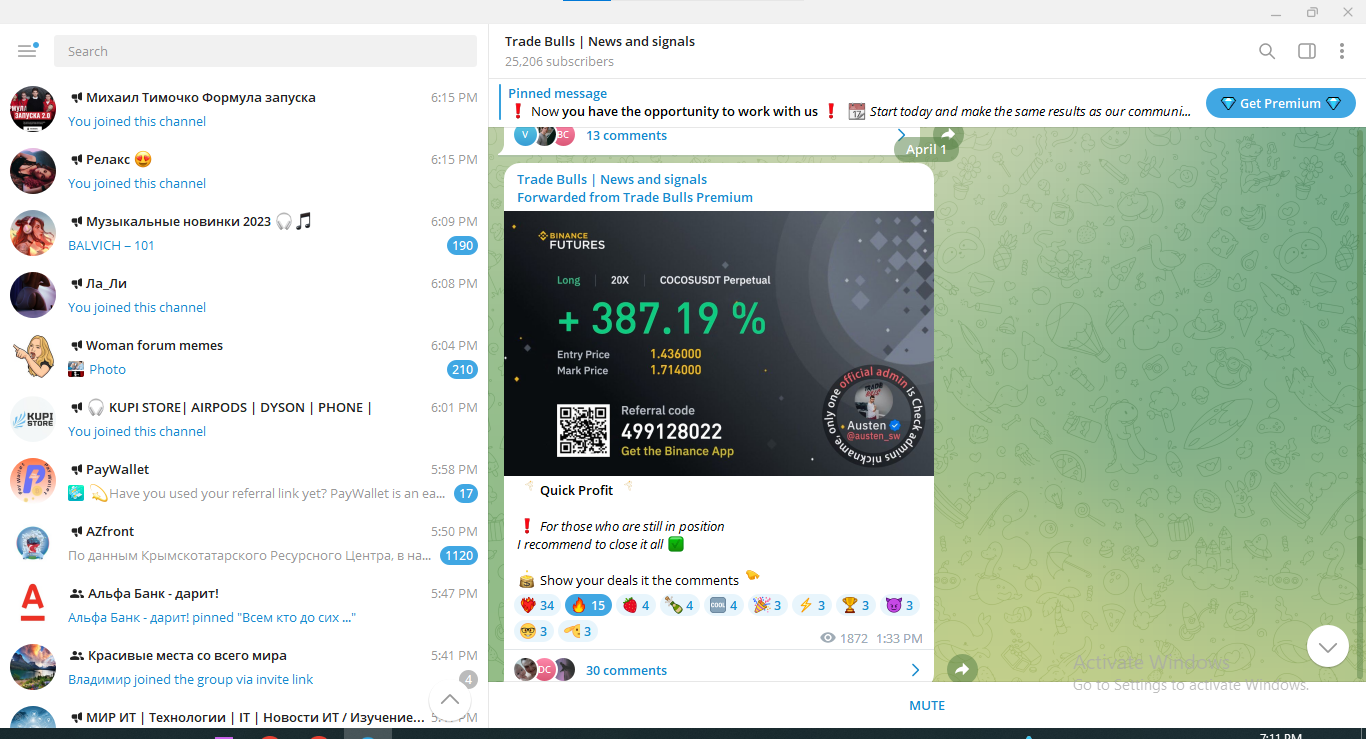The height and width of the screenshot is (739, 1366).
Task: Open Красивые места со всего мира group
Action: (x=244, y=667)
